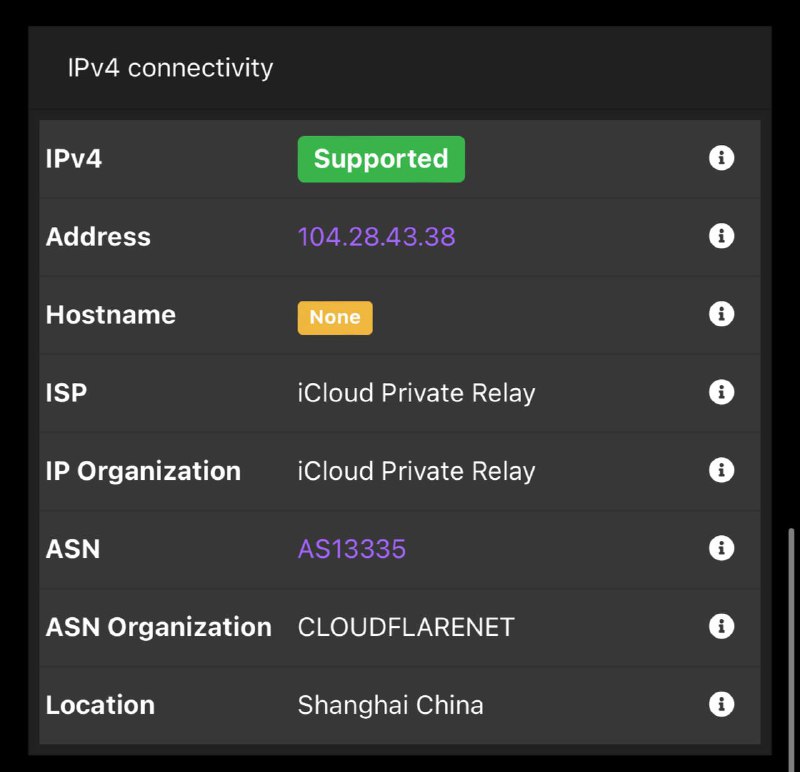Click the CLOUDFLARENET organization value
The height and width of the screenshot is (772, 800).
click(406, 627)
